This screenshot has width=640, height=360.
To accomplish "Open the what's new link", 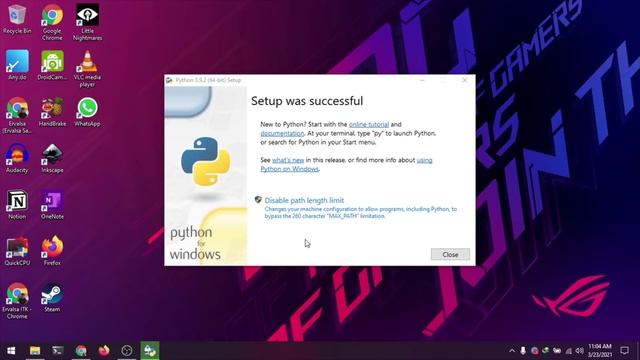I will [x=288, y=160].
